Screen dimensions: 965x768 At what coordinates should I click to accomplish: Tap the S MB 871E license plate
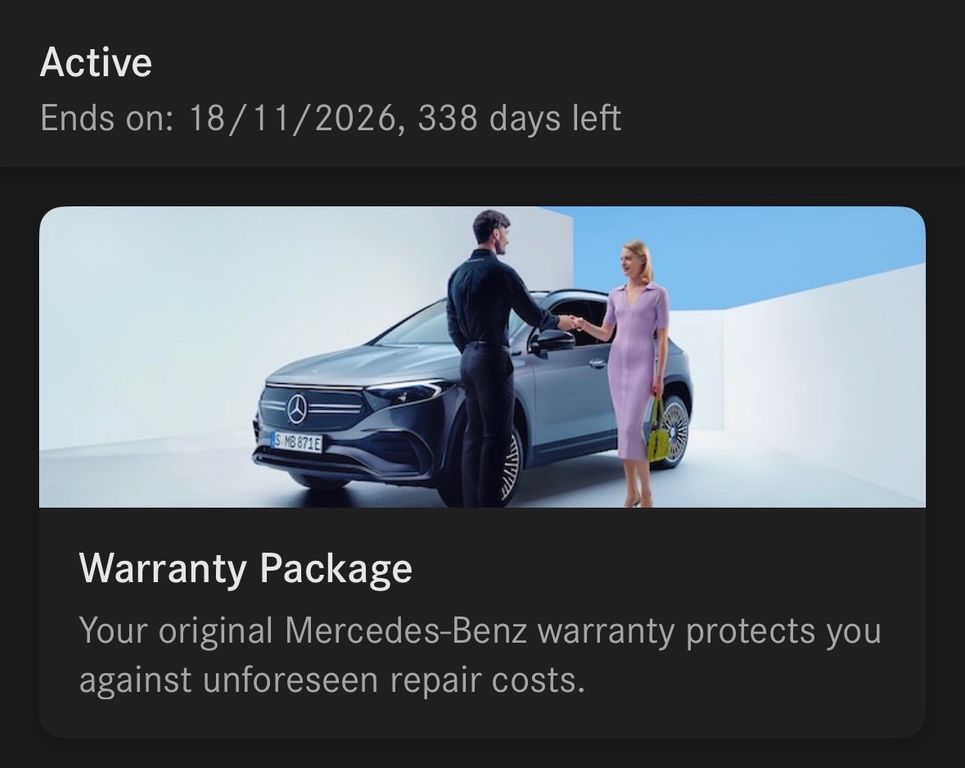[297, 442]
